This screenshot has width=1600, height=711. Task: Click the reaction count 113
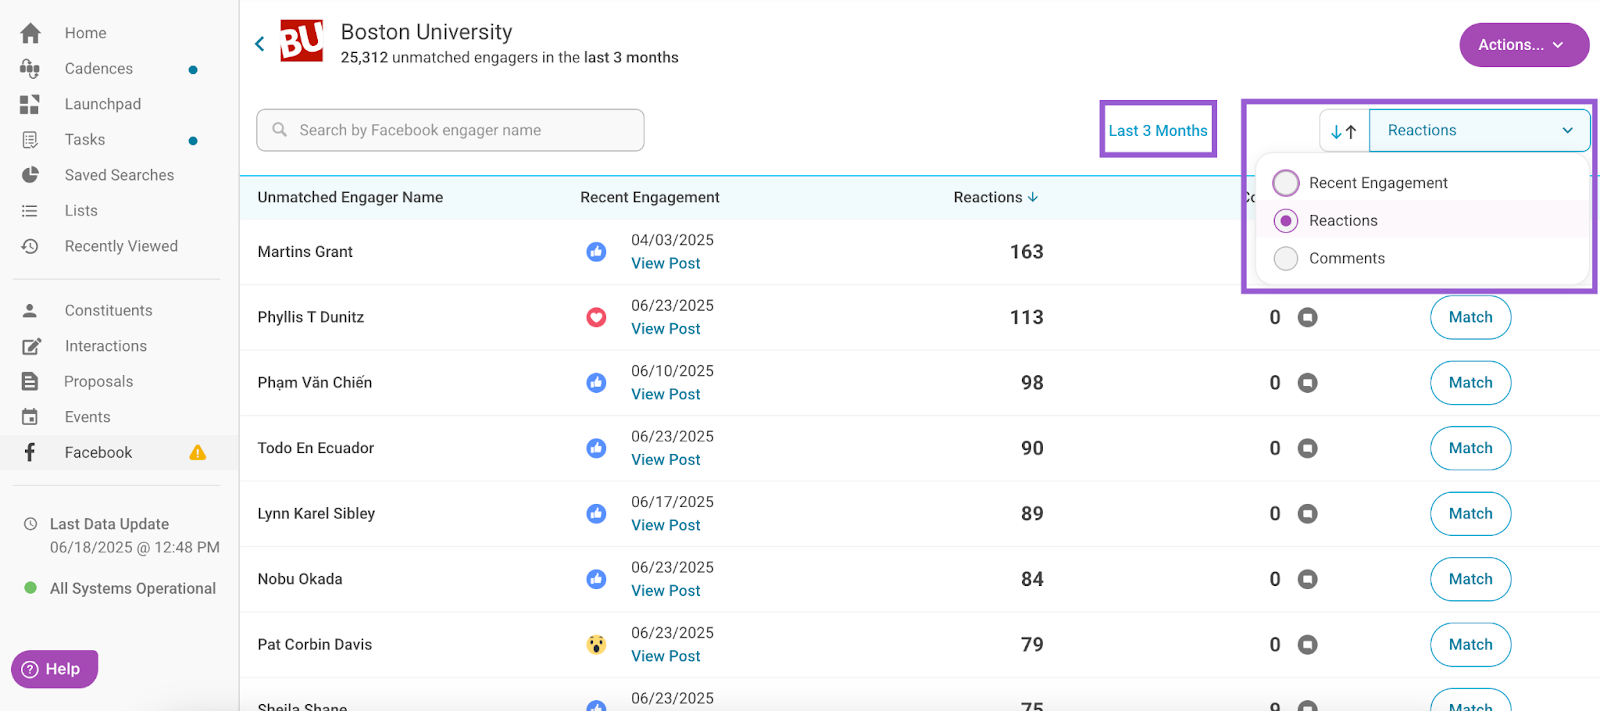pos(1027,317)
